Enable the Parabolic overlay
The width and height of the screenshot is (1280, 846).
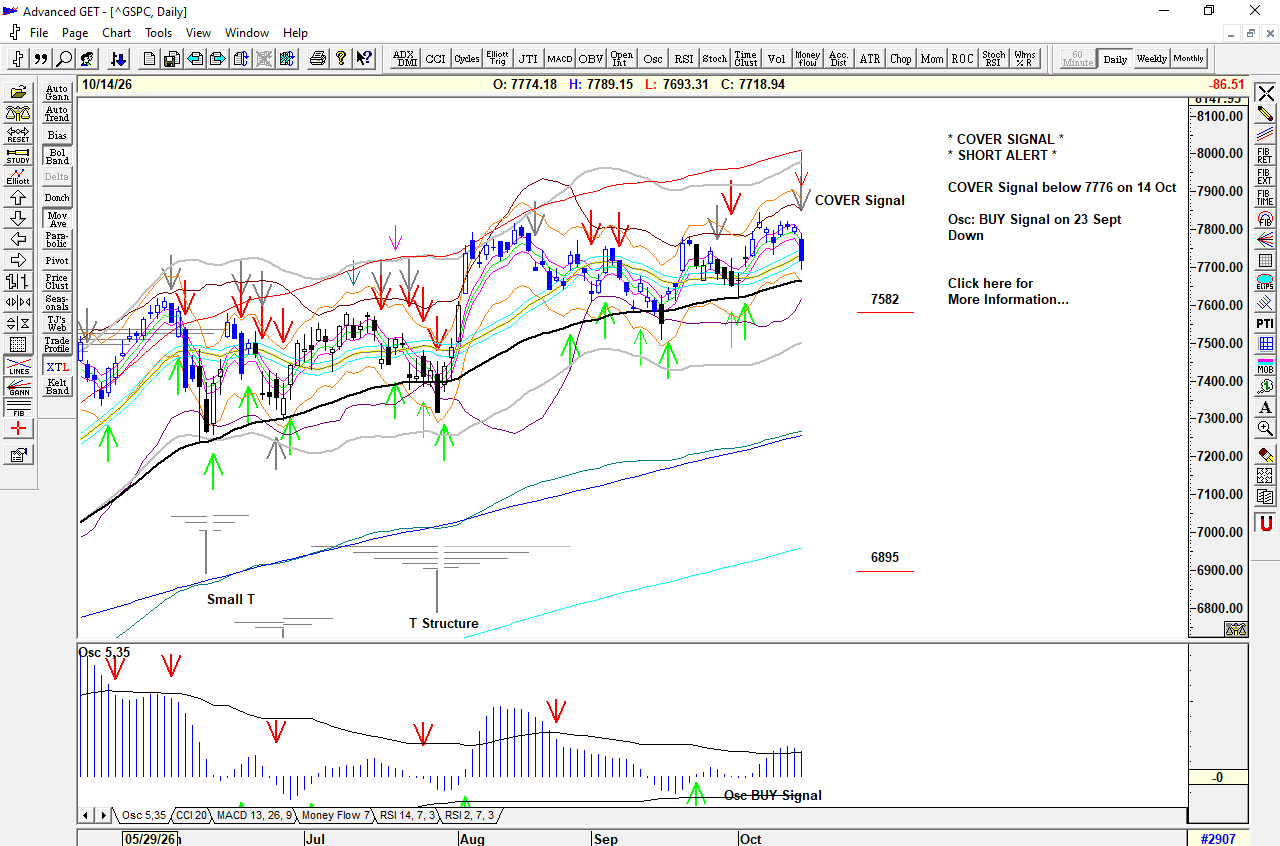pos(57,240)
